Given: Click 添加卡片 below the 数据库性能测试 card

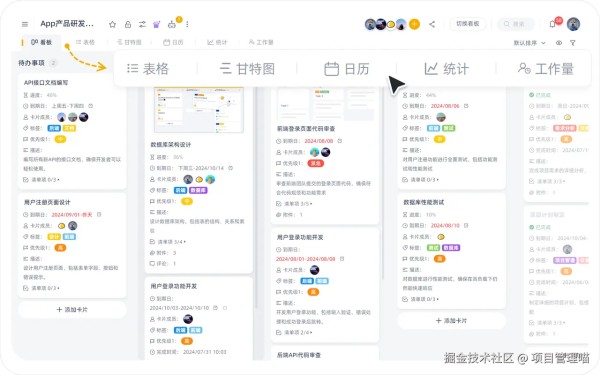Looking at the screenshot, I should 451,321.
